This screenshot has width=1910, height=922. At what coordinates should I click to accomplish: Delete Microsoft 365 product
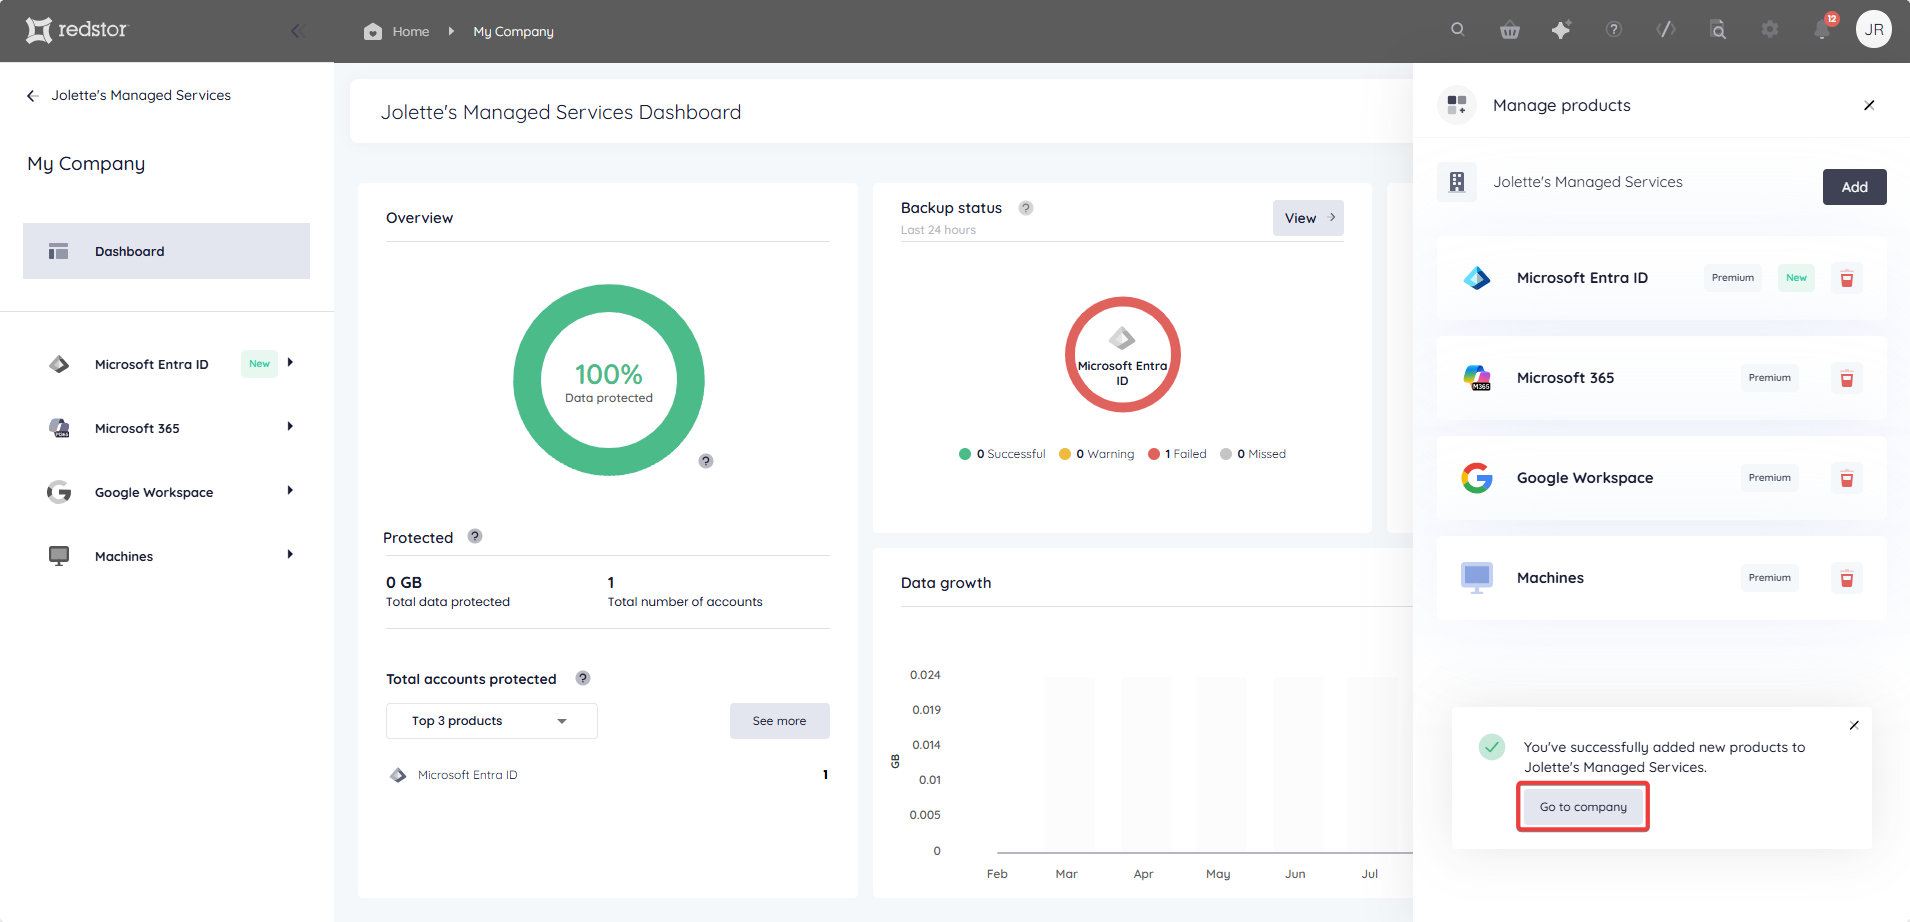tap(1847, 378)
